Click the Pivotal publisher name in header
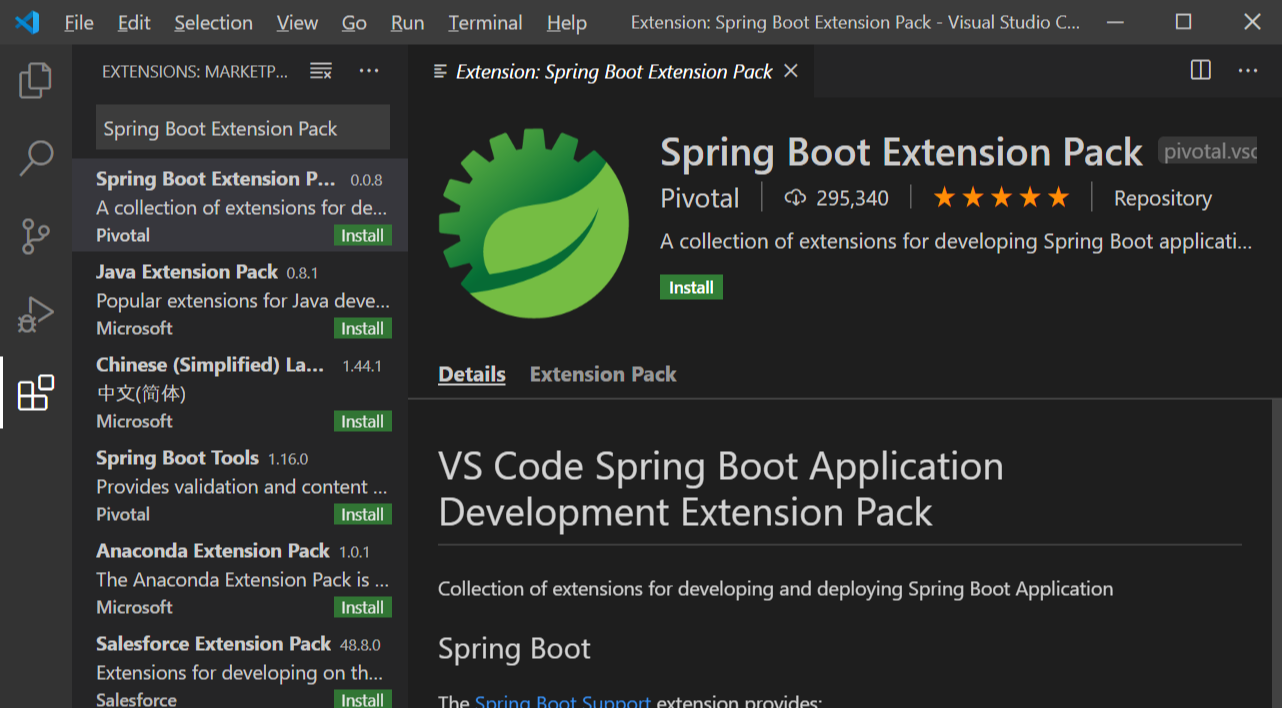Image resolution: width=1282 pixels, height=708 pixels. tap(700, 198)
